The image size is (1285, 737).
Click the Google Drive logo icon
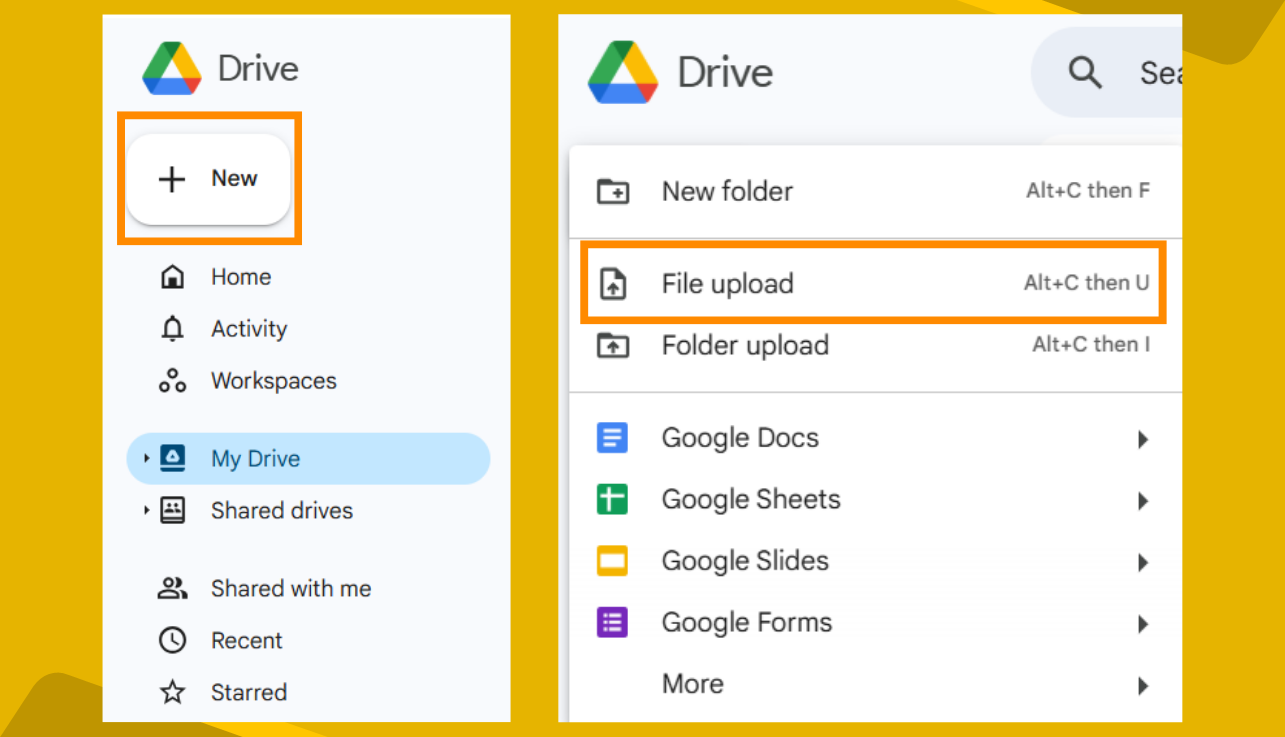tap(173, 67)
